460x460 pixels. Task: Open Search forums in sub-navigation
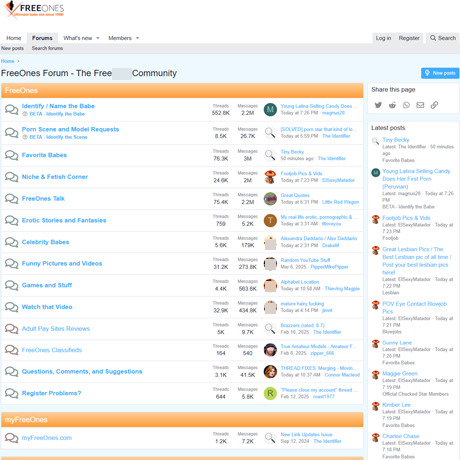(x=47, y=48)
